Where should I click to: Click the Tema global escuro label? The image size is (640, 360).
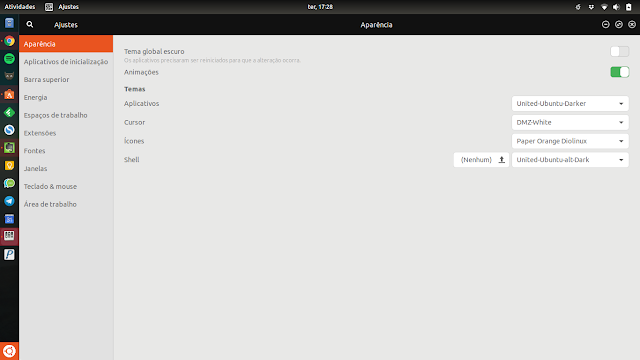point(154,51)
